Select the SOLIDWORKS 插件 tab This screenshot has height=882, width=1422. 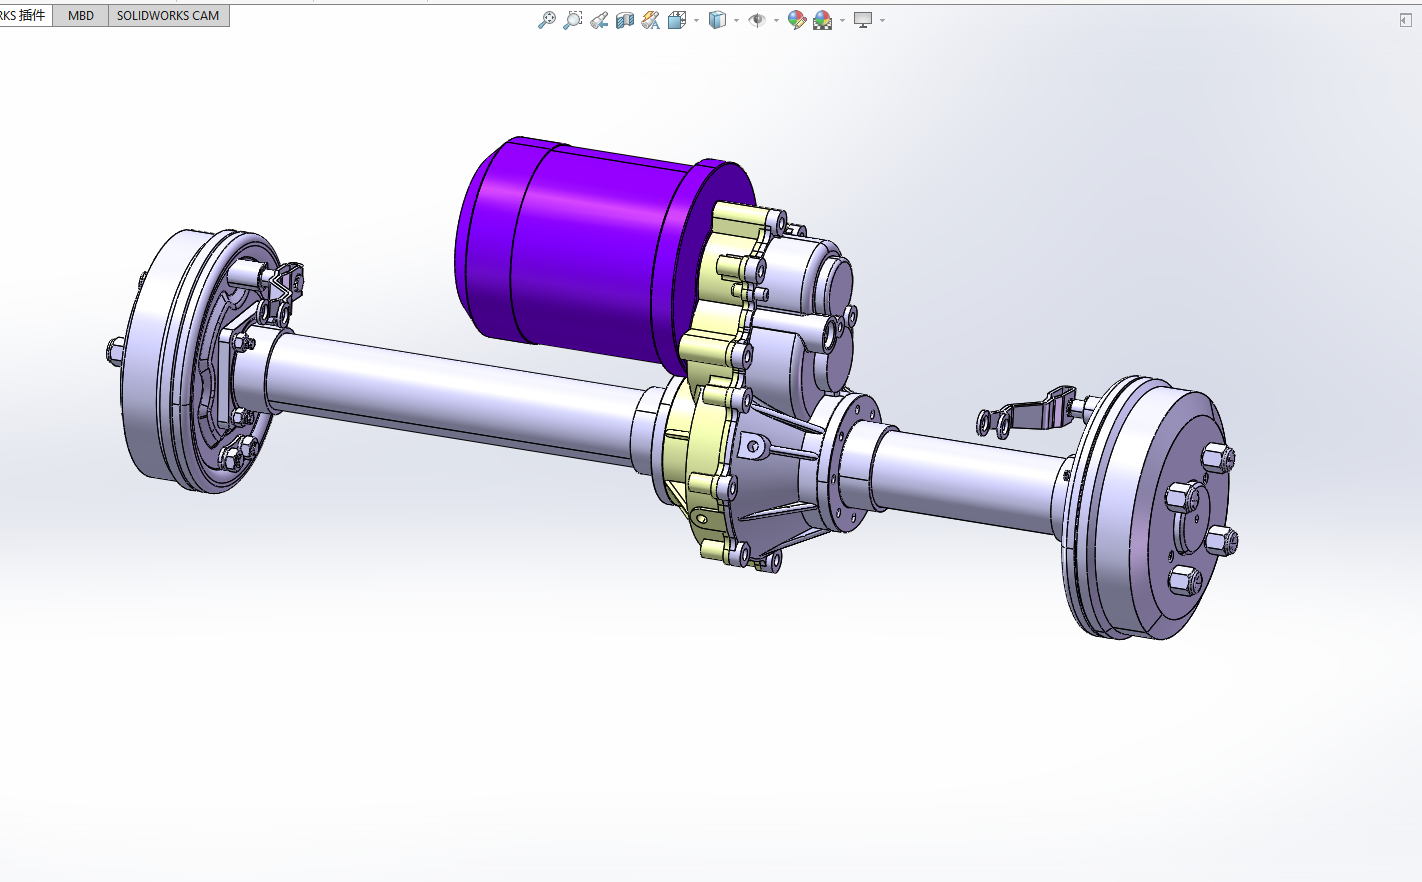(25, 16)
